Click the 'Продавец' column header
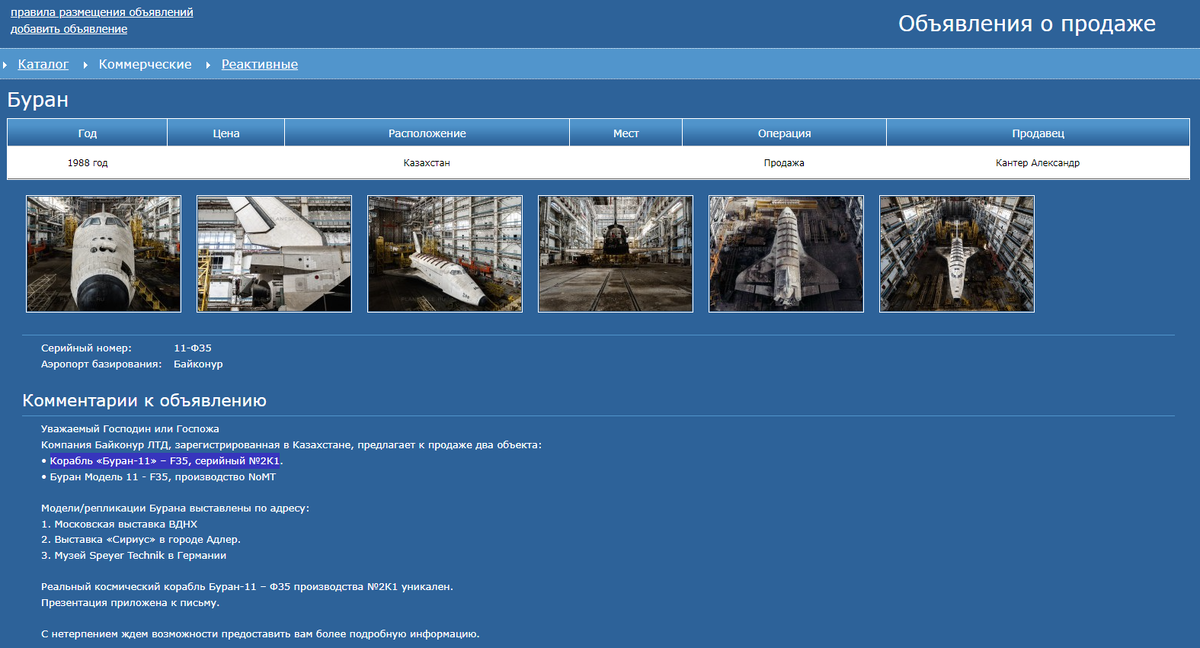1200x648 pixels. tap(1038, 133)
